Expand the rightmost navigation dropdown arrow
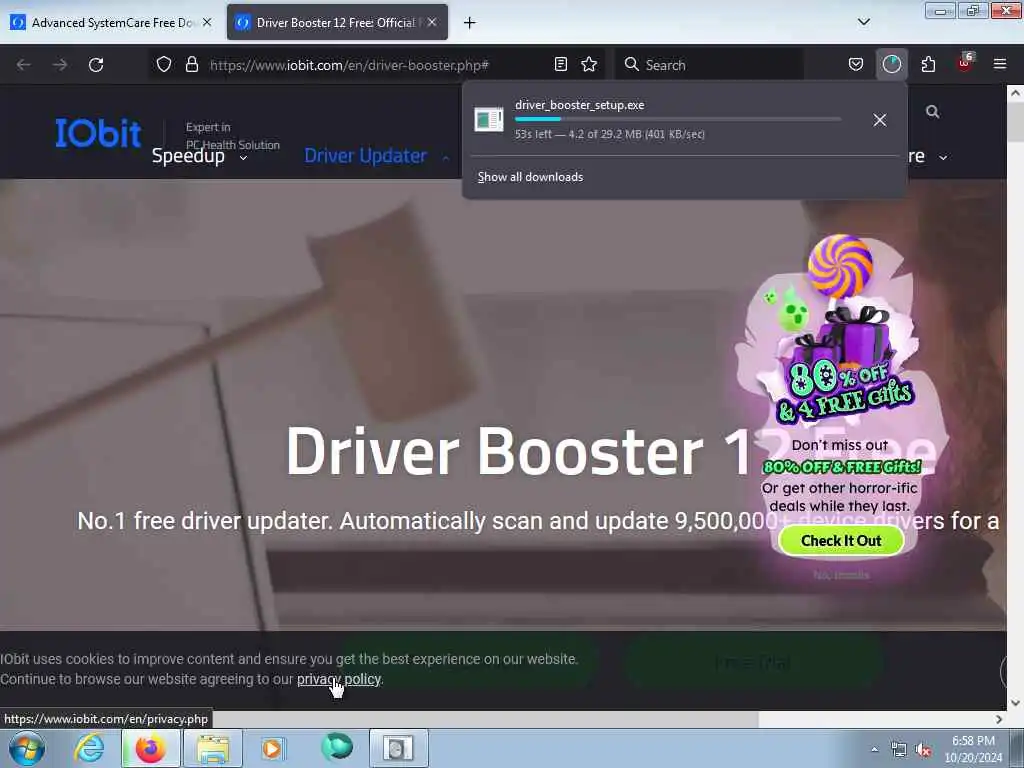This screenshot has height=768, width=1024. [x=942, y=157]
